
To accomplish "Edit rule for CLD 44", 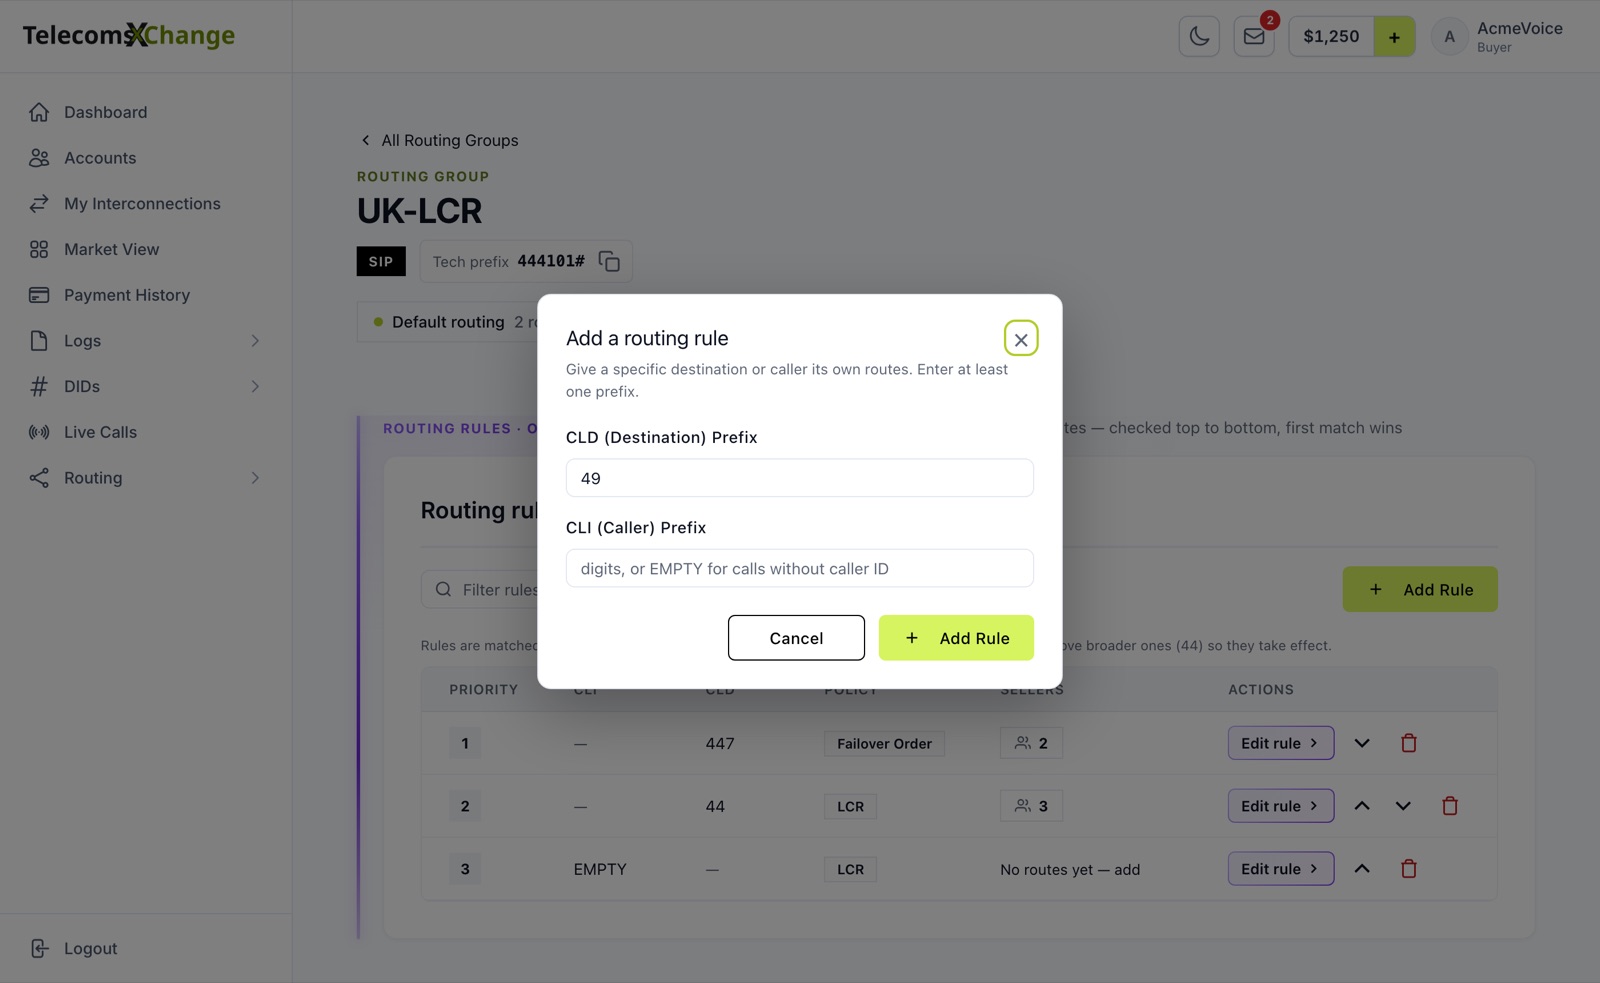I will pyautogui.click(x=1281, y=806).
